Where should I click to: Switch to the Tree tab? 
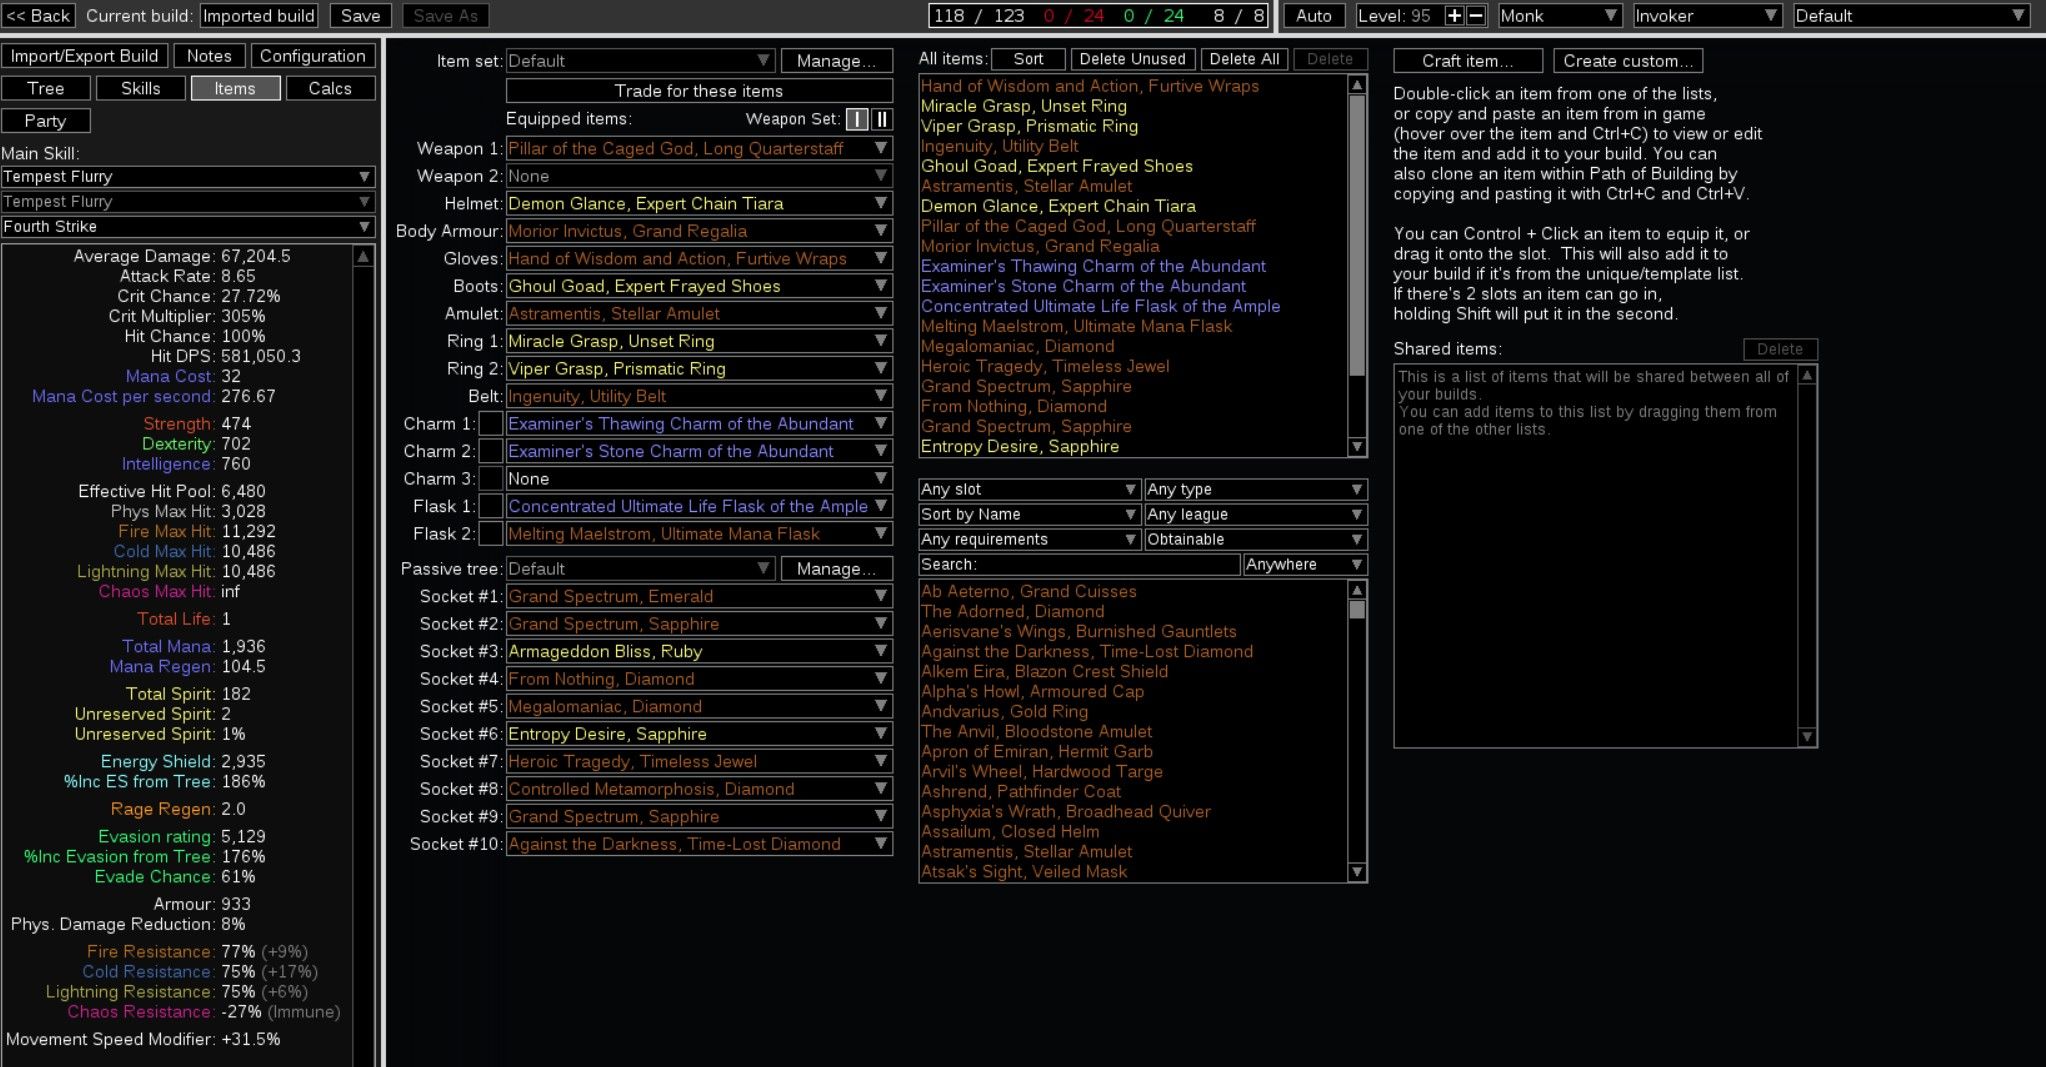[x=46, y=89]
